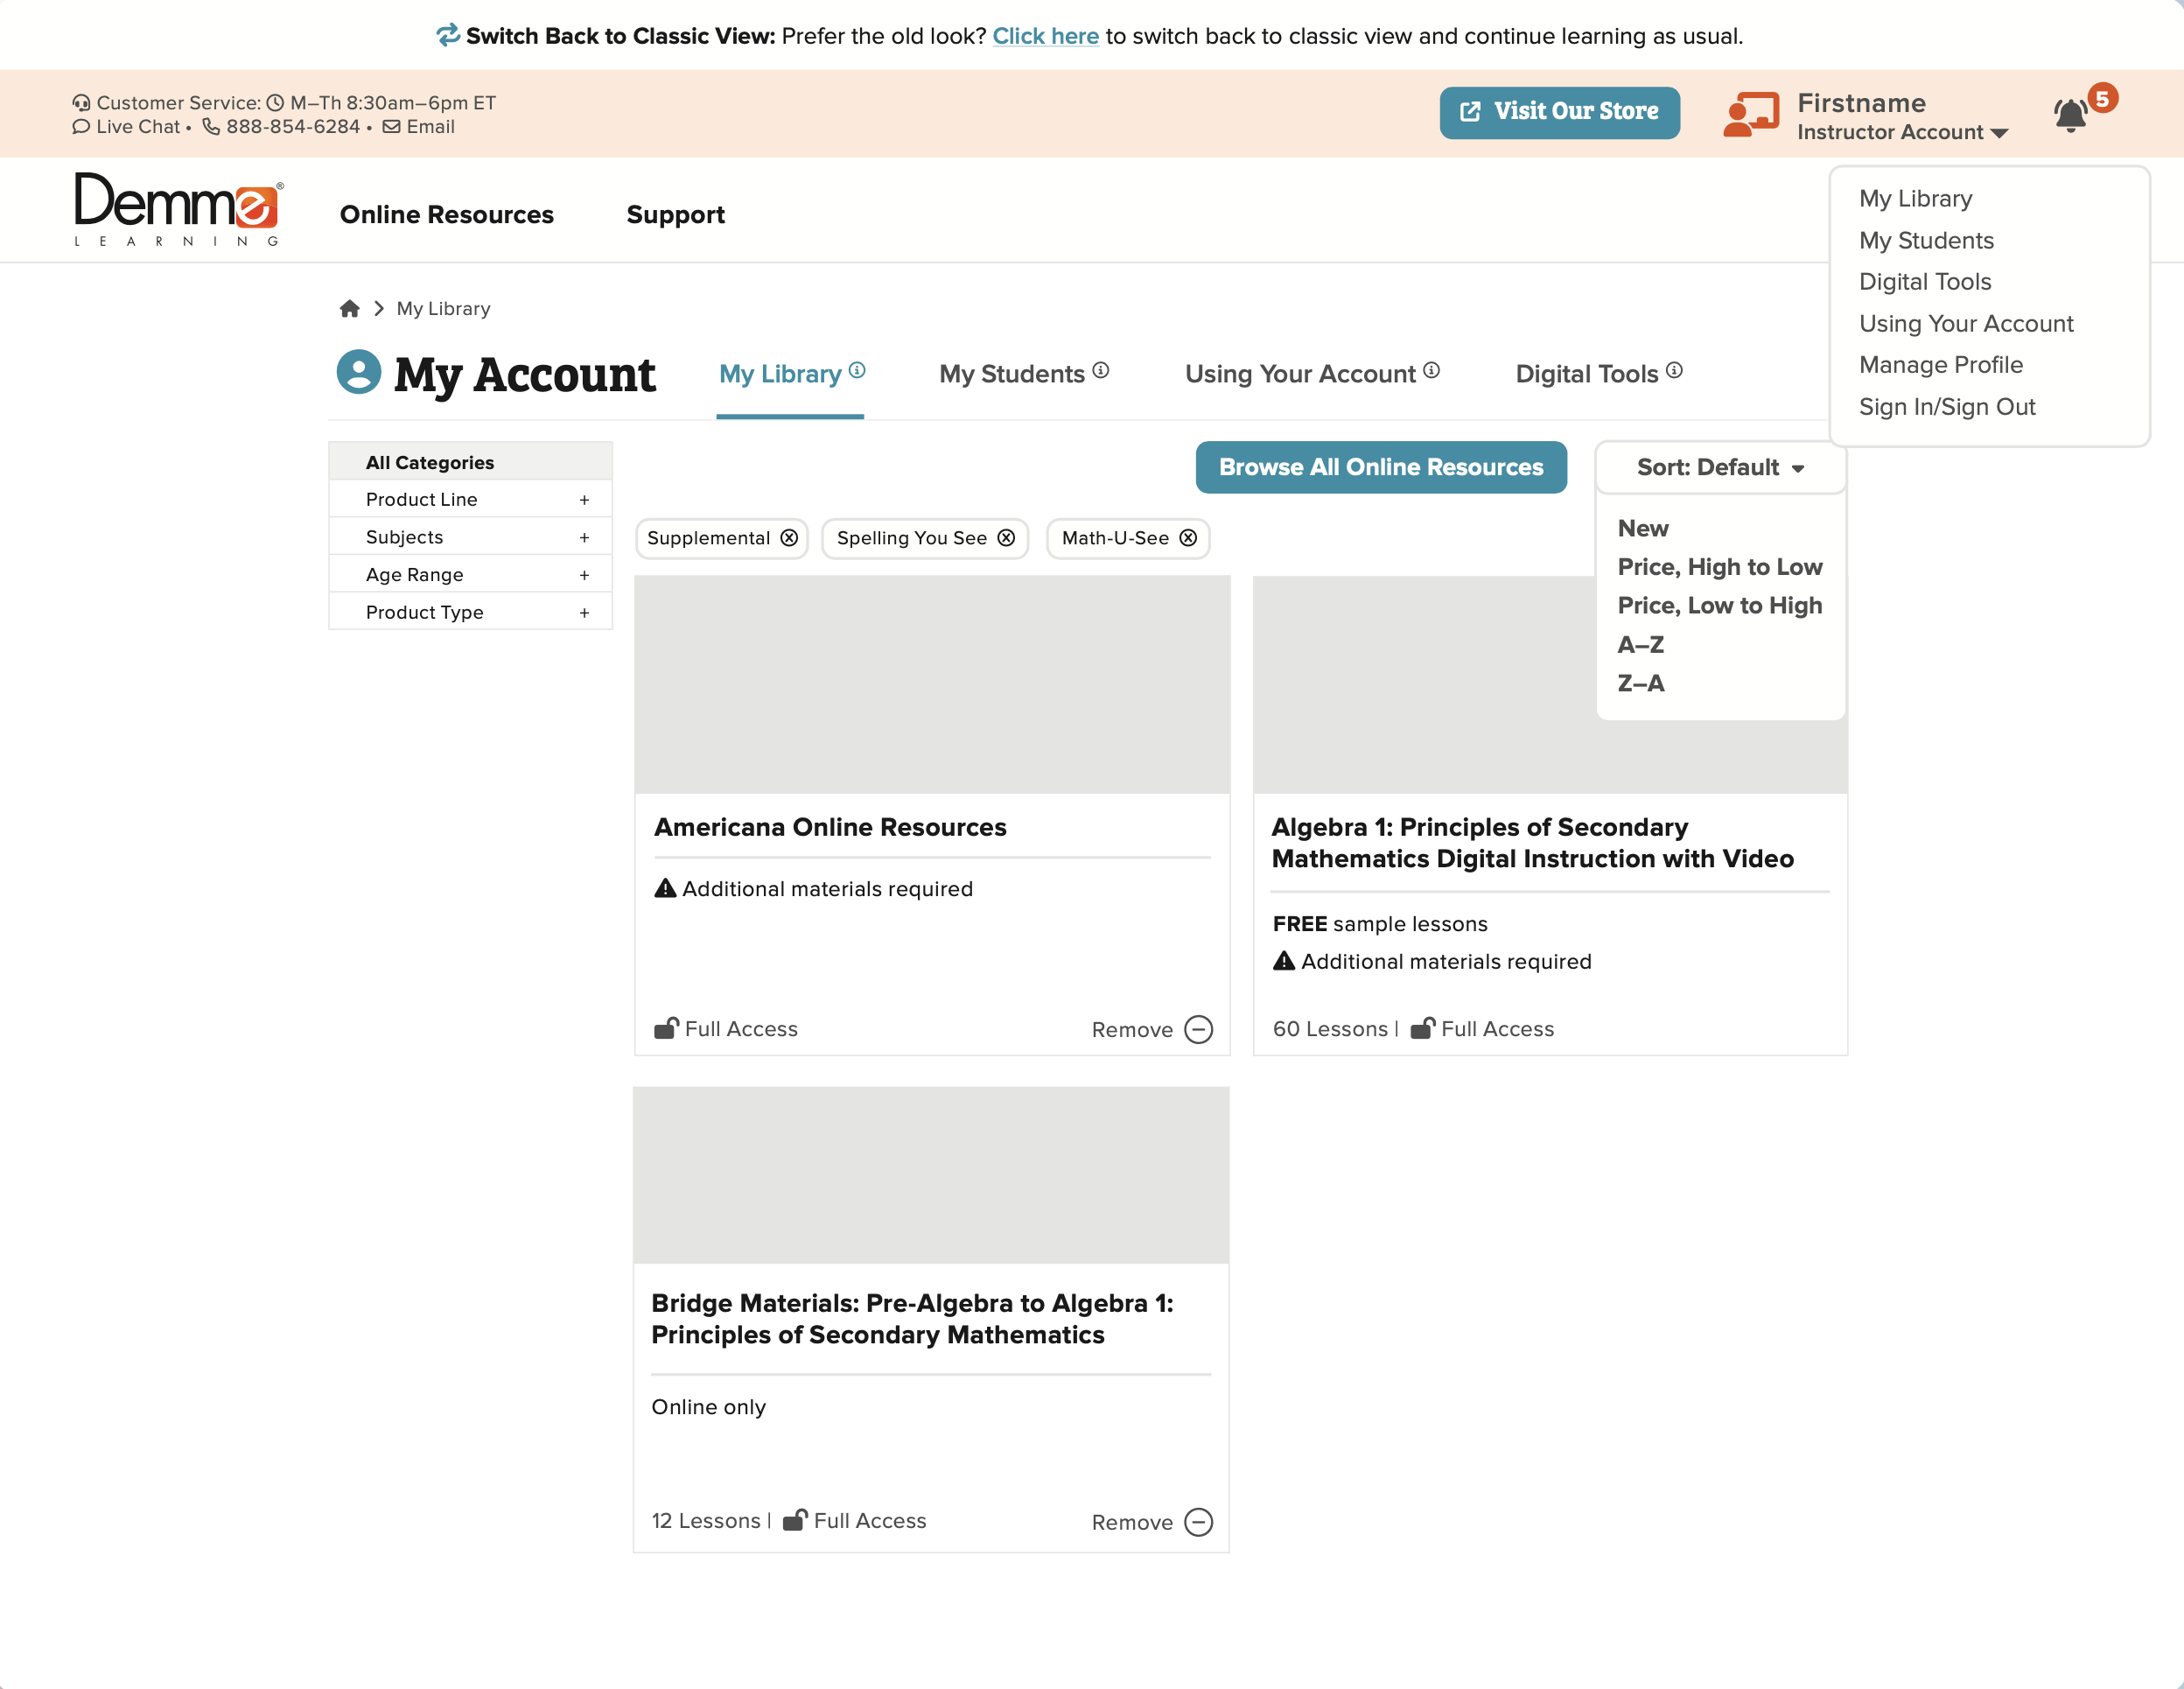Click the home breadcrumb icon
The height and width of the screenshot is (1689, 2184).
[x=349, y=308]
